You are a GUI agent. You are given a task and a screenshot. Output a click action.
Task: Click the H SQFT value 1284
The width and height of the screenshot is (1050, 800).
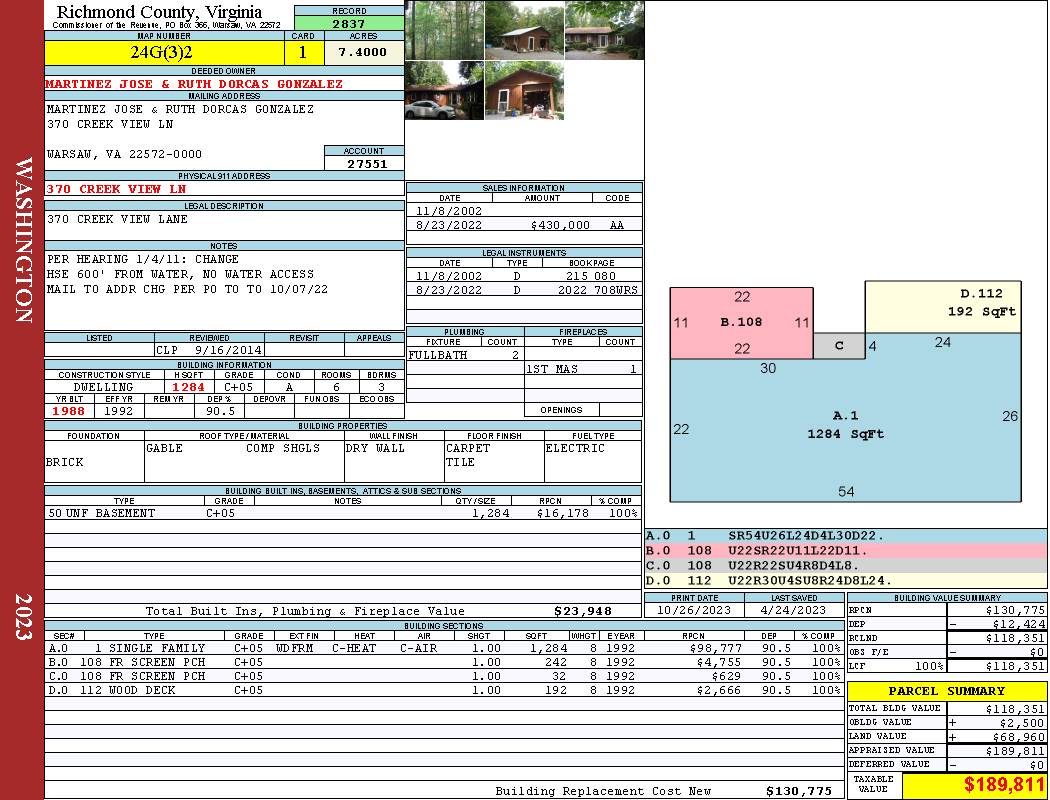[188, 387]
